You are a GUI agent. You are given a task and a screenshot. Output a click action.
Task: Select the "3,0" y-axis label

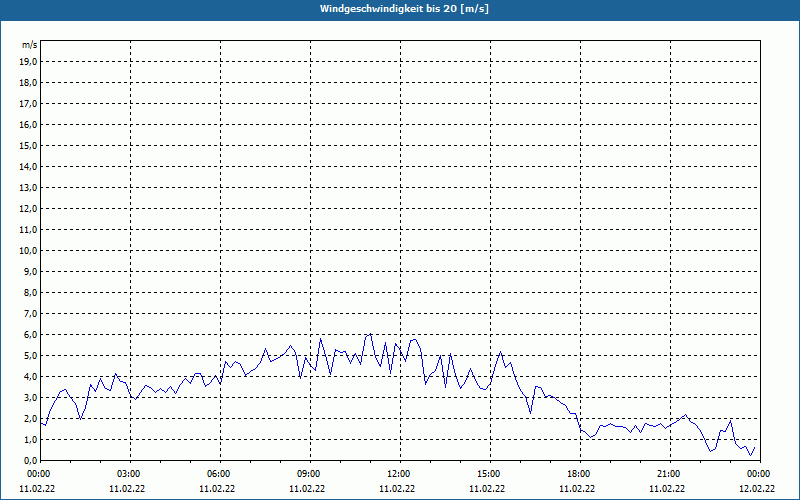click(30, 397)
